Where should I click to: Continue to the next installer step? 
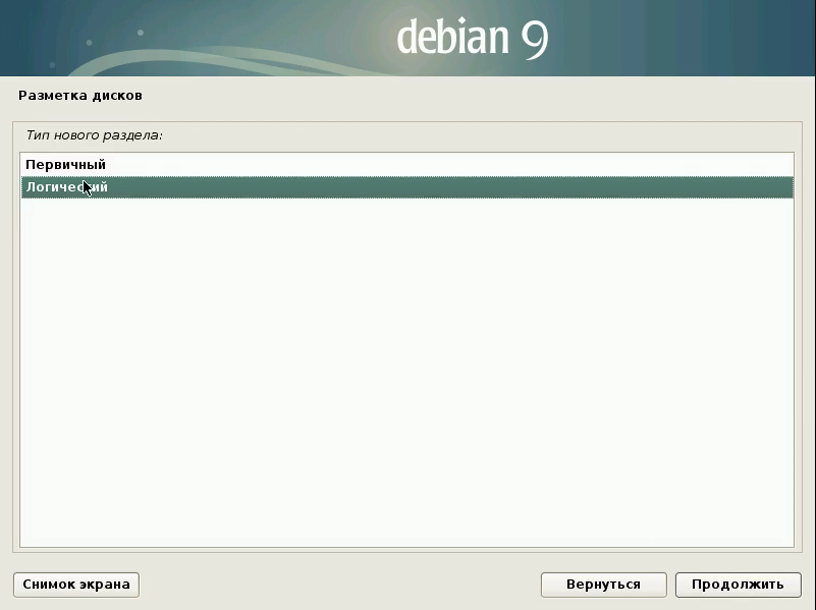click(x=738, y=584)
